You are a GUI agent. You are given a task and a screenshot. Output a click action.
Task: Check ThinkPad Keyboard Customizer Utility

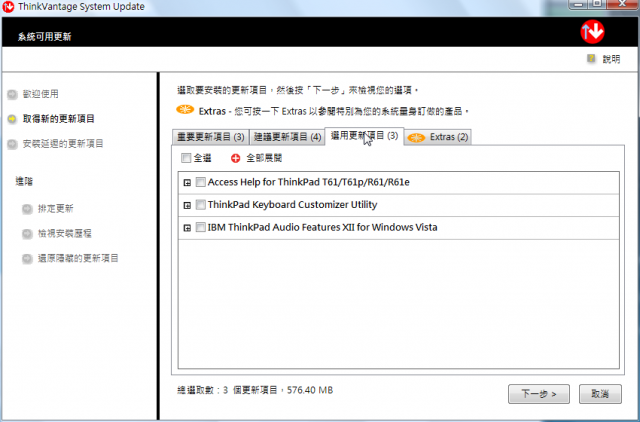[200, 204]
